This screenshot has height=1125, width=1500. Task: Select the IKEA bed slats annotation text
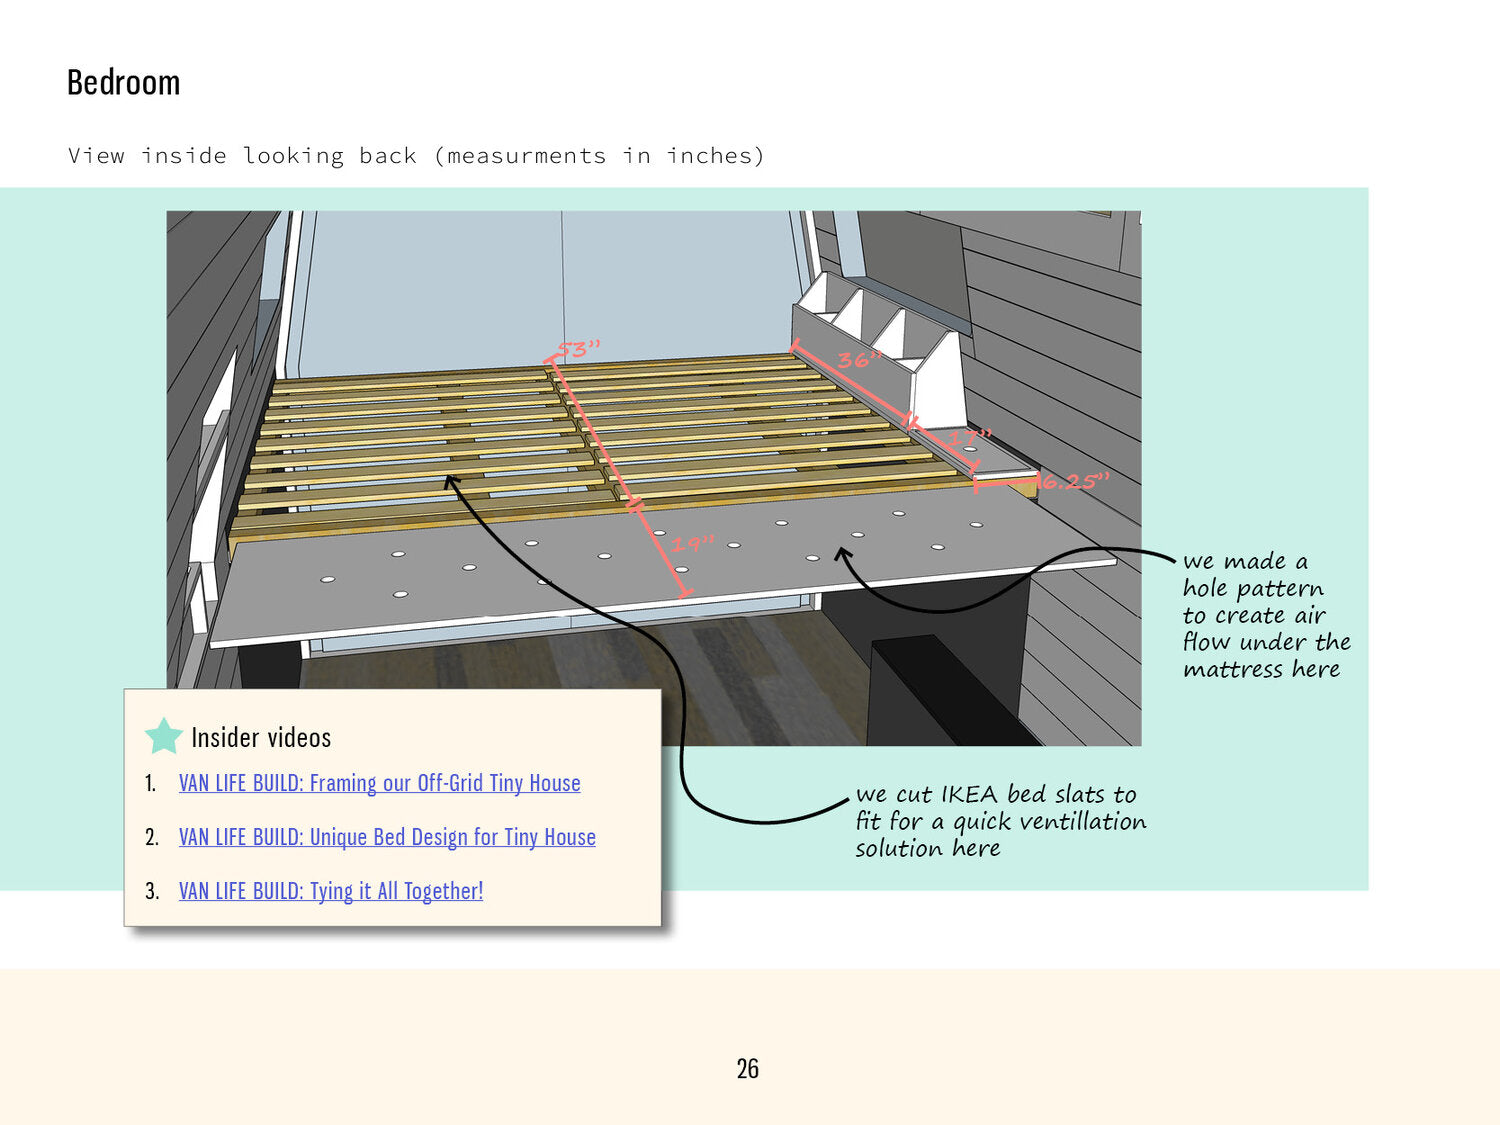tap(1000, 821)
